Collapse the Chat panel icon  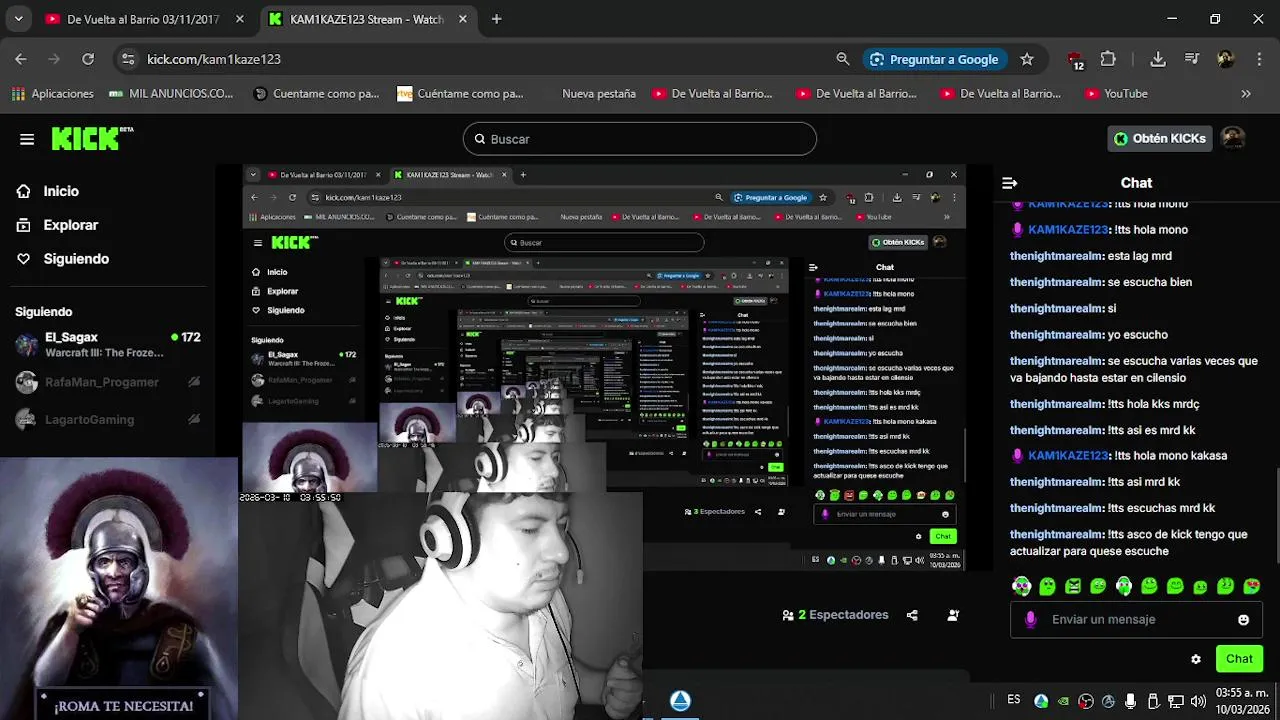[x=1009, y=183]
